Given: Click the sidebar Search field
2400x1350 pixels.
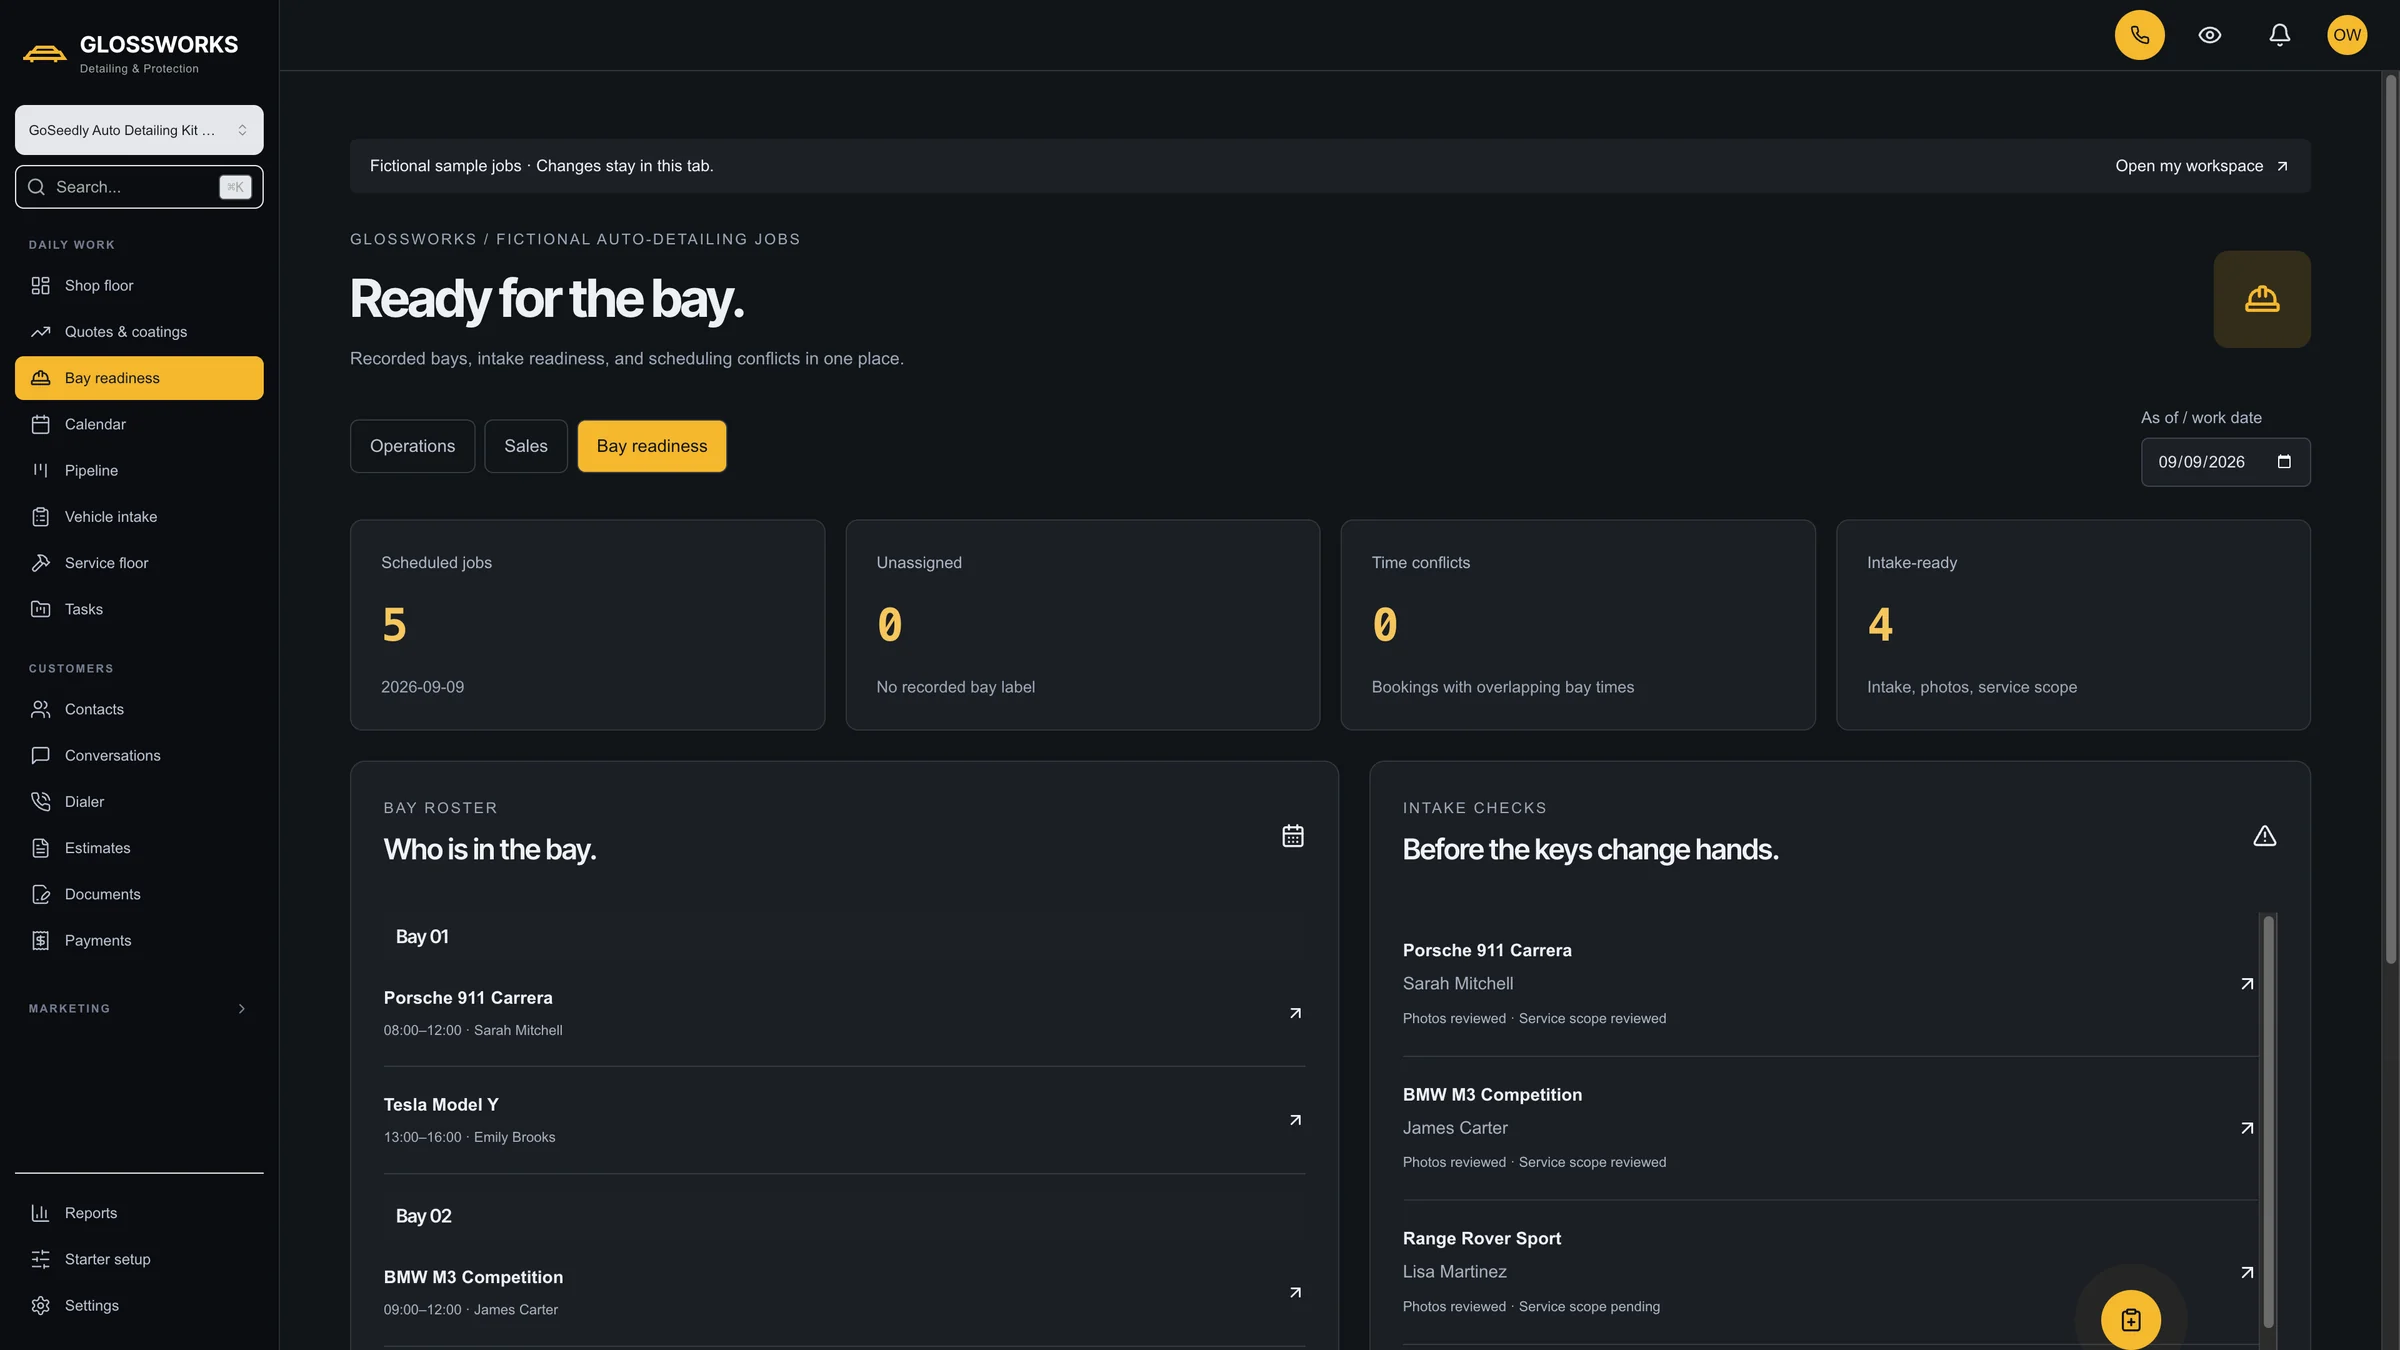Looking at the screenshot, I should pyautogui.click(x=139, y=187).
